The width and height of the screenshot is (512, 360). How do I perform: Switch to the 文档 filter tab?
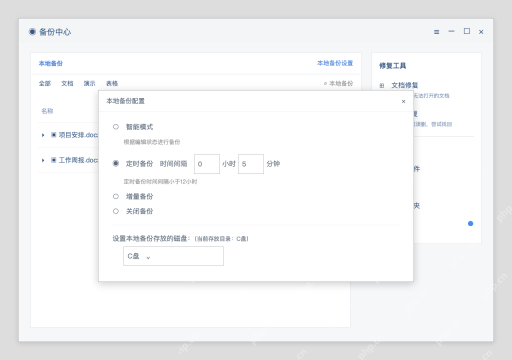67,83
